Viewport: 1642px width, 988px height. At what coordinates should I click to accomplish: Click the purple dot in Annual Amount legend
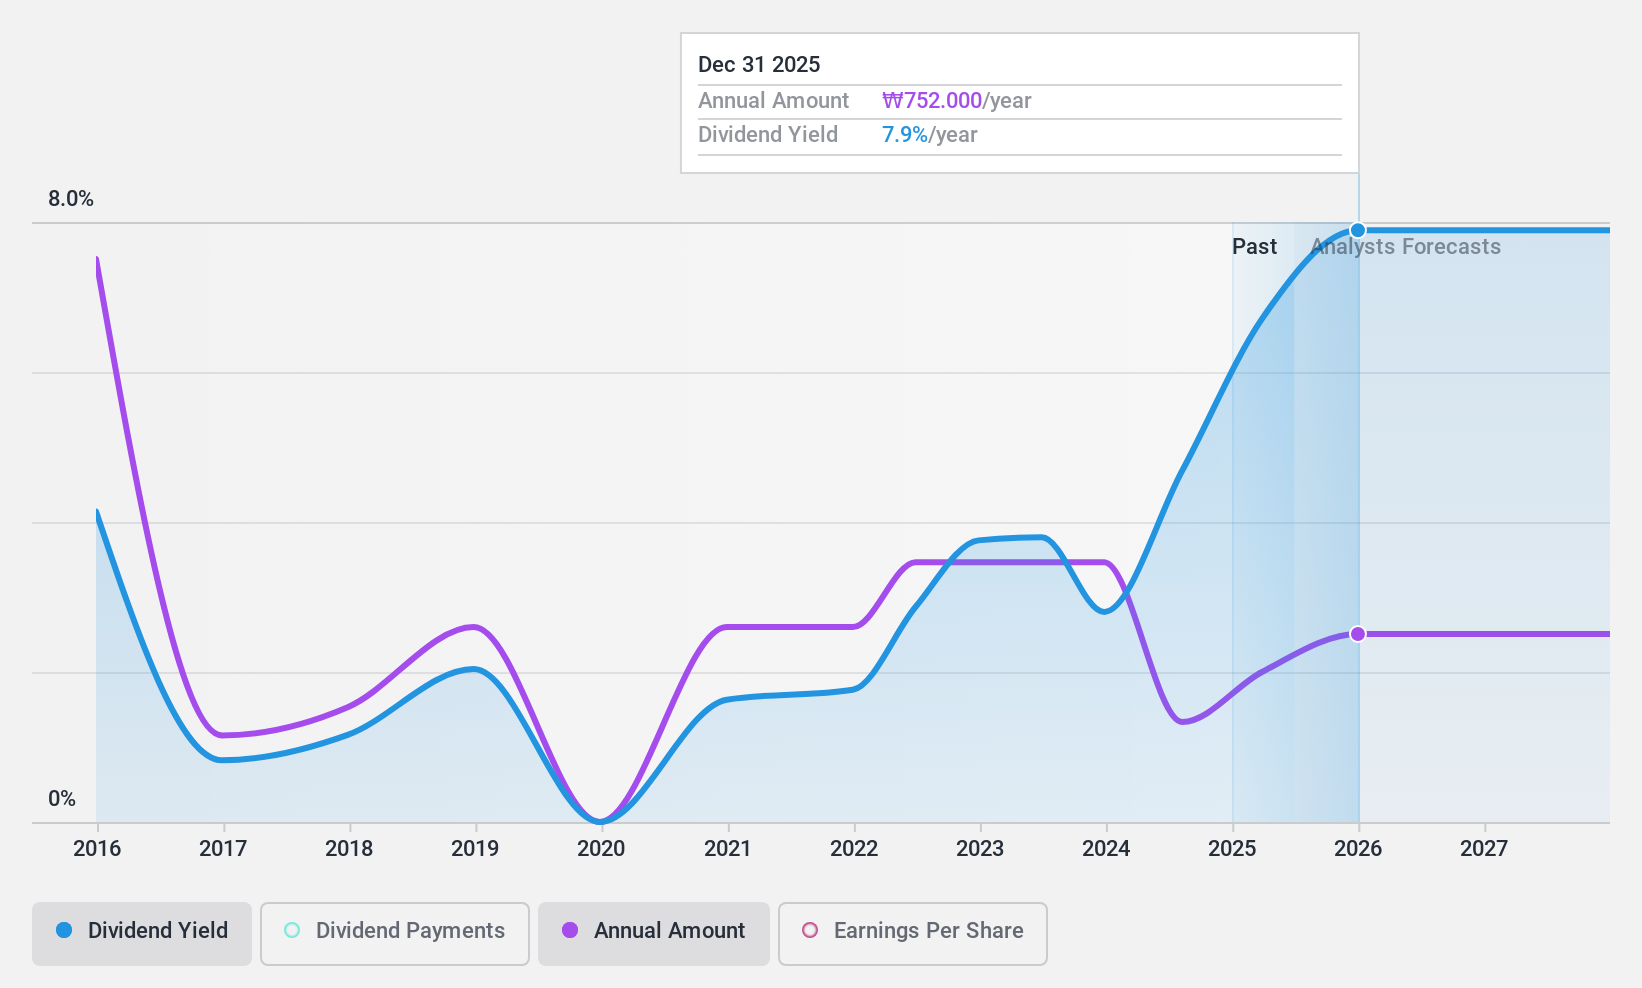pos(570,930)
